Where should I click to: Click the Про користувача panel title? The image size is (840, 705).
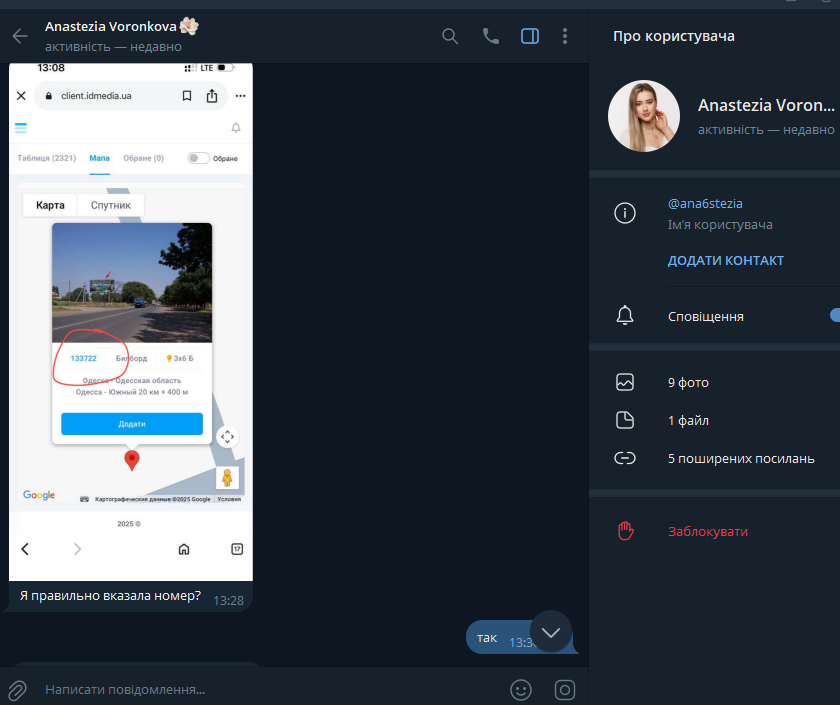673,36
